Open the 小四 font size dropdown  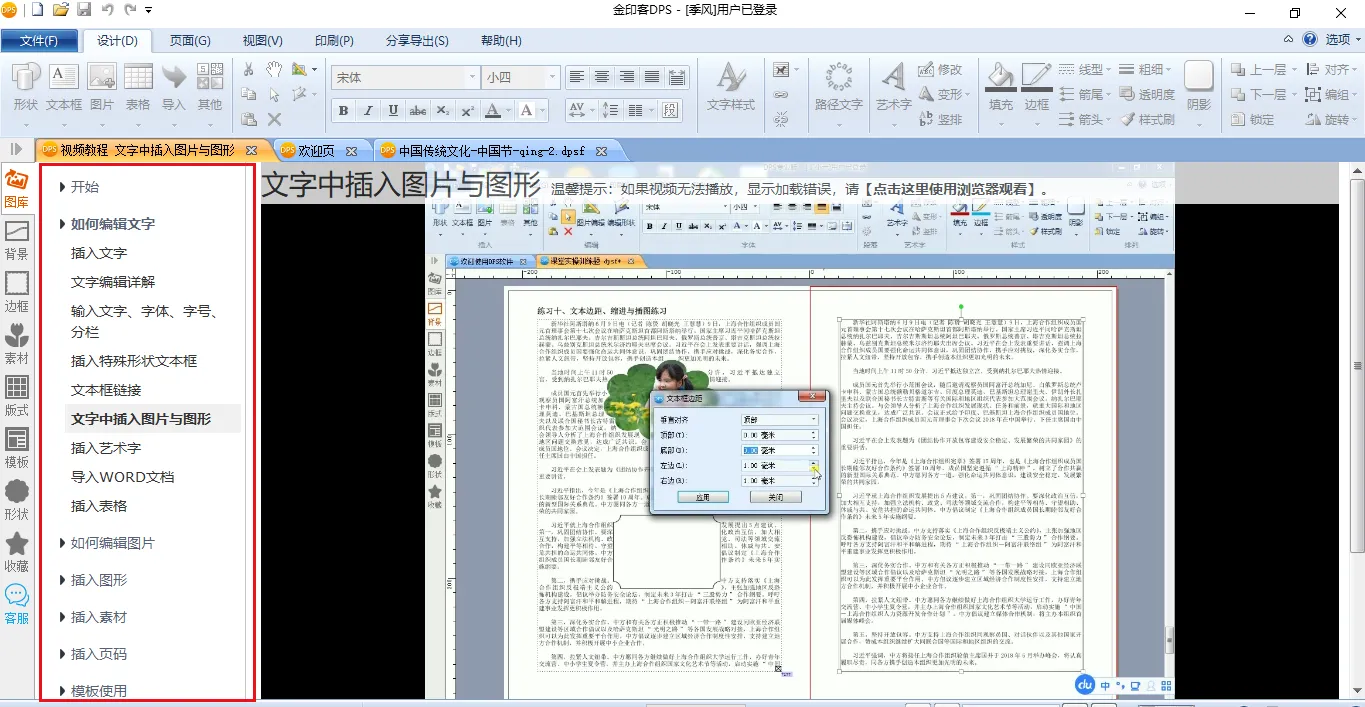[x=550, y=77]
